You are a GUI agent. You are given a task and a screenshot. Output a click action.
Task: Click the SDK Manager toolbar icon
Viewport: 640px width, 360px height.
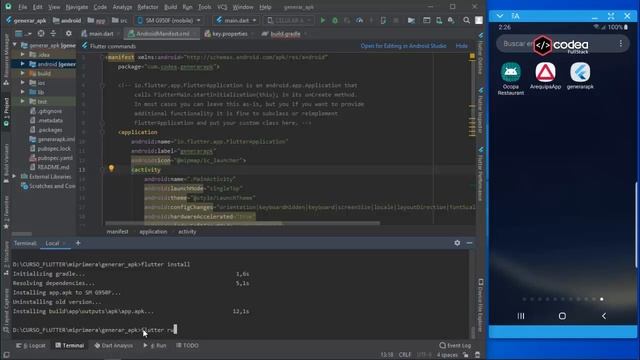[x=451, y=20]
